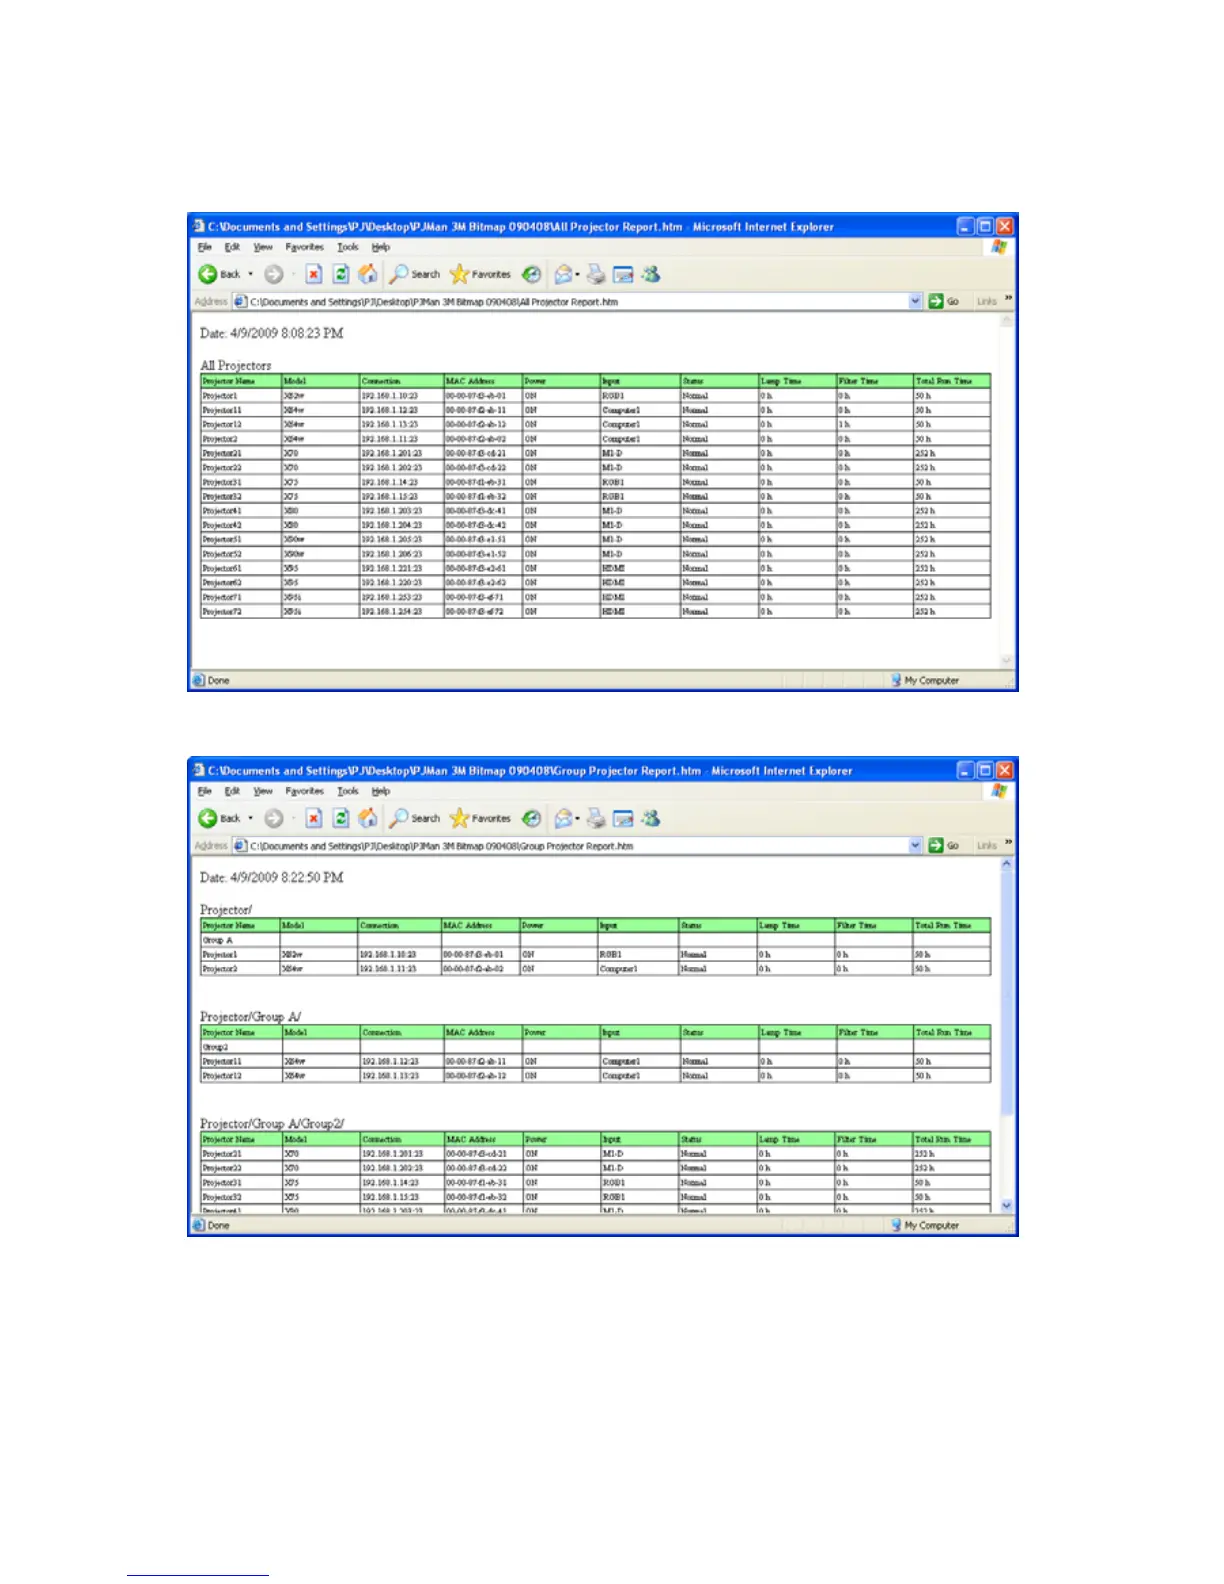
Task: Click 'Group A' cell in Group report
Action: (240, 940)
